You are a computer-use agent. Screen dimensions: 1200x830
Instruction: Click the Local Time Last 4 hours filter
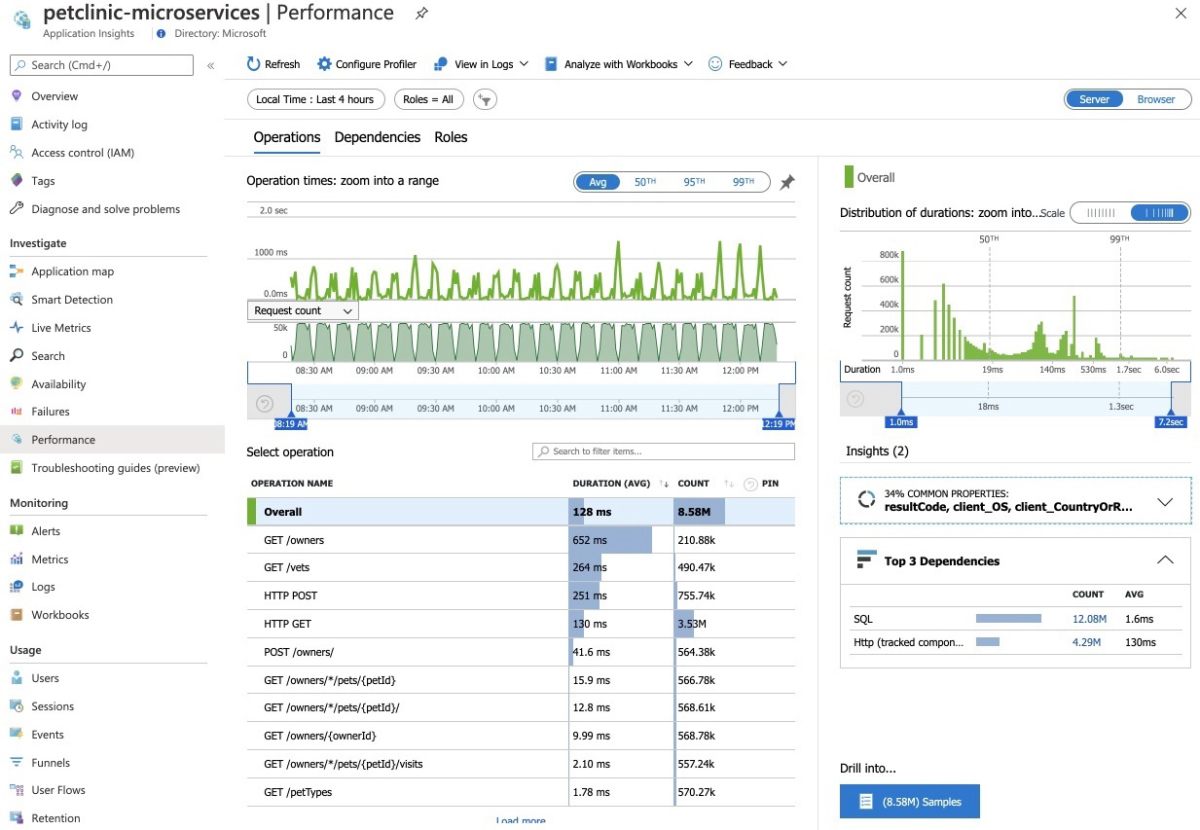[315, 99]
